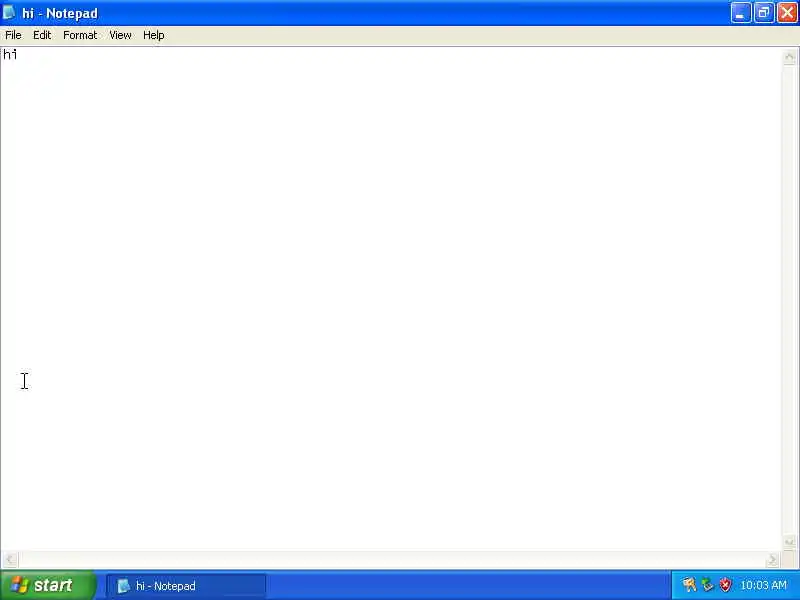Click the red security shield tray icon
This screenshot has width=800, height=600.
[725, 585]
